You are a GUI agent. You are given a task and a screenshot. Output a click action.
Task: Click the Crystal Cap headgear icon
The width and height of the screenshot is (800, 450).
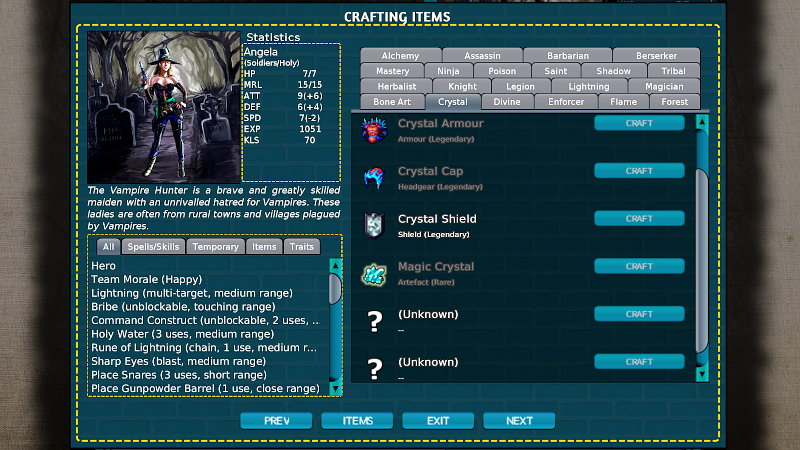click(375, 178)
